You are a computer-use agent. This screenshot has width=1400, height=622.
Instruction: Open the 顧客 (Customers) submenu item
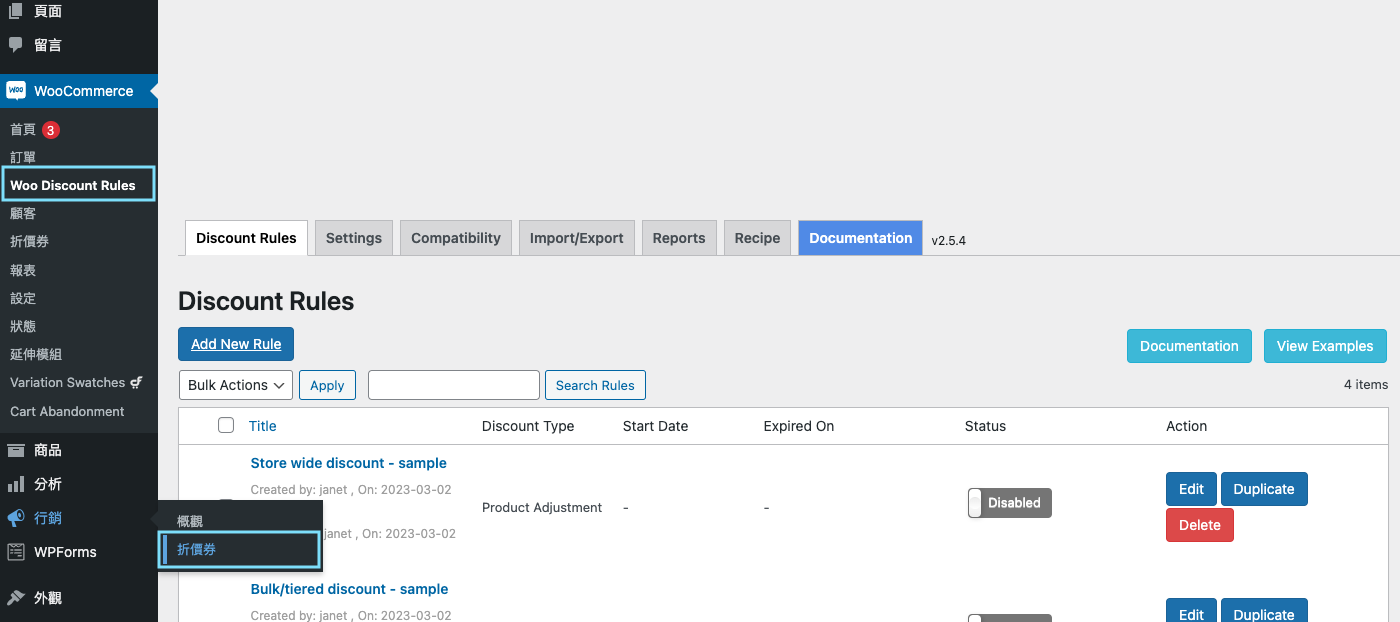23,213
